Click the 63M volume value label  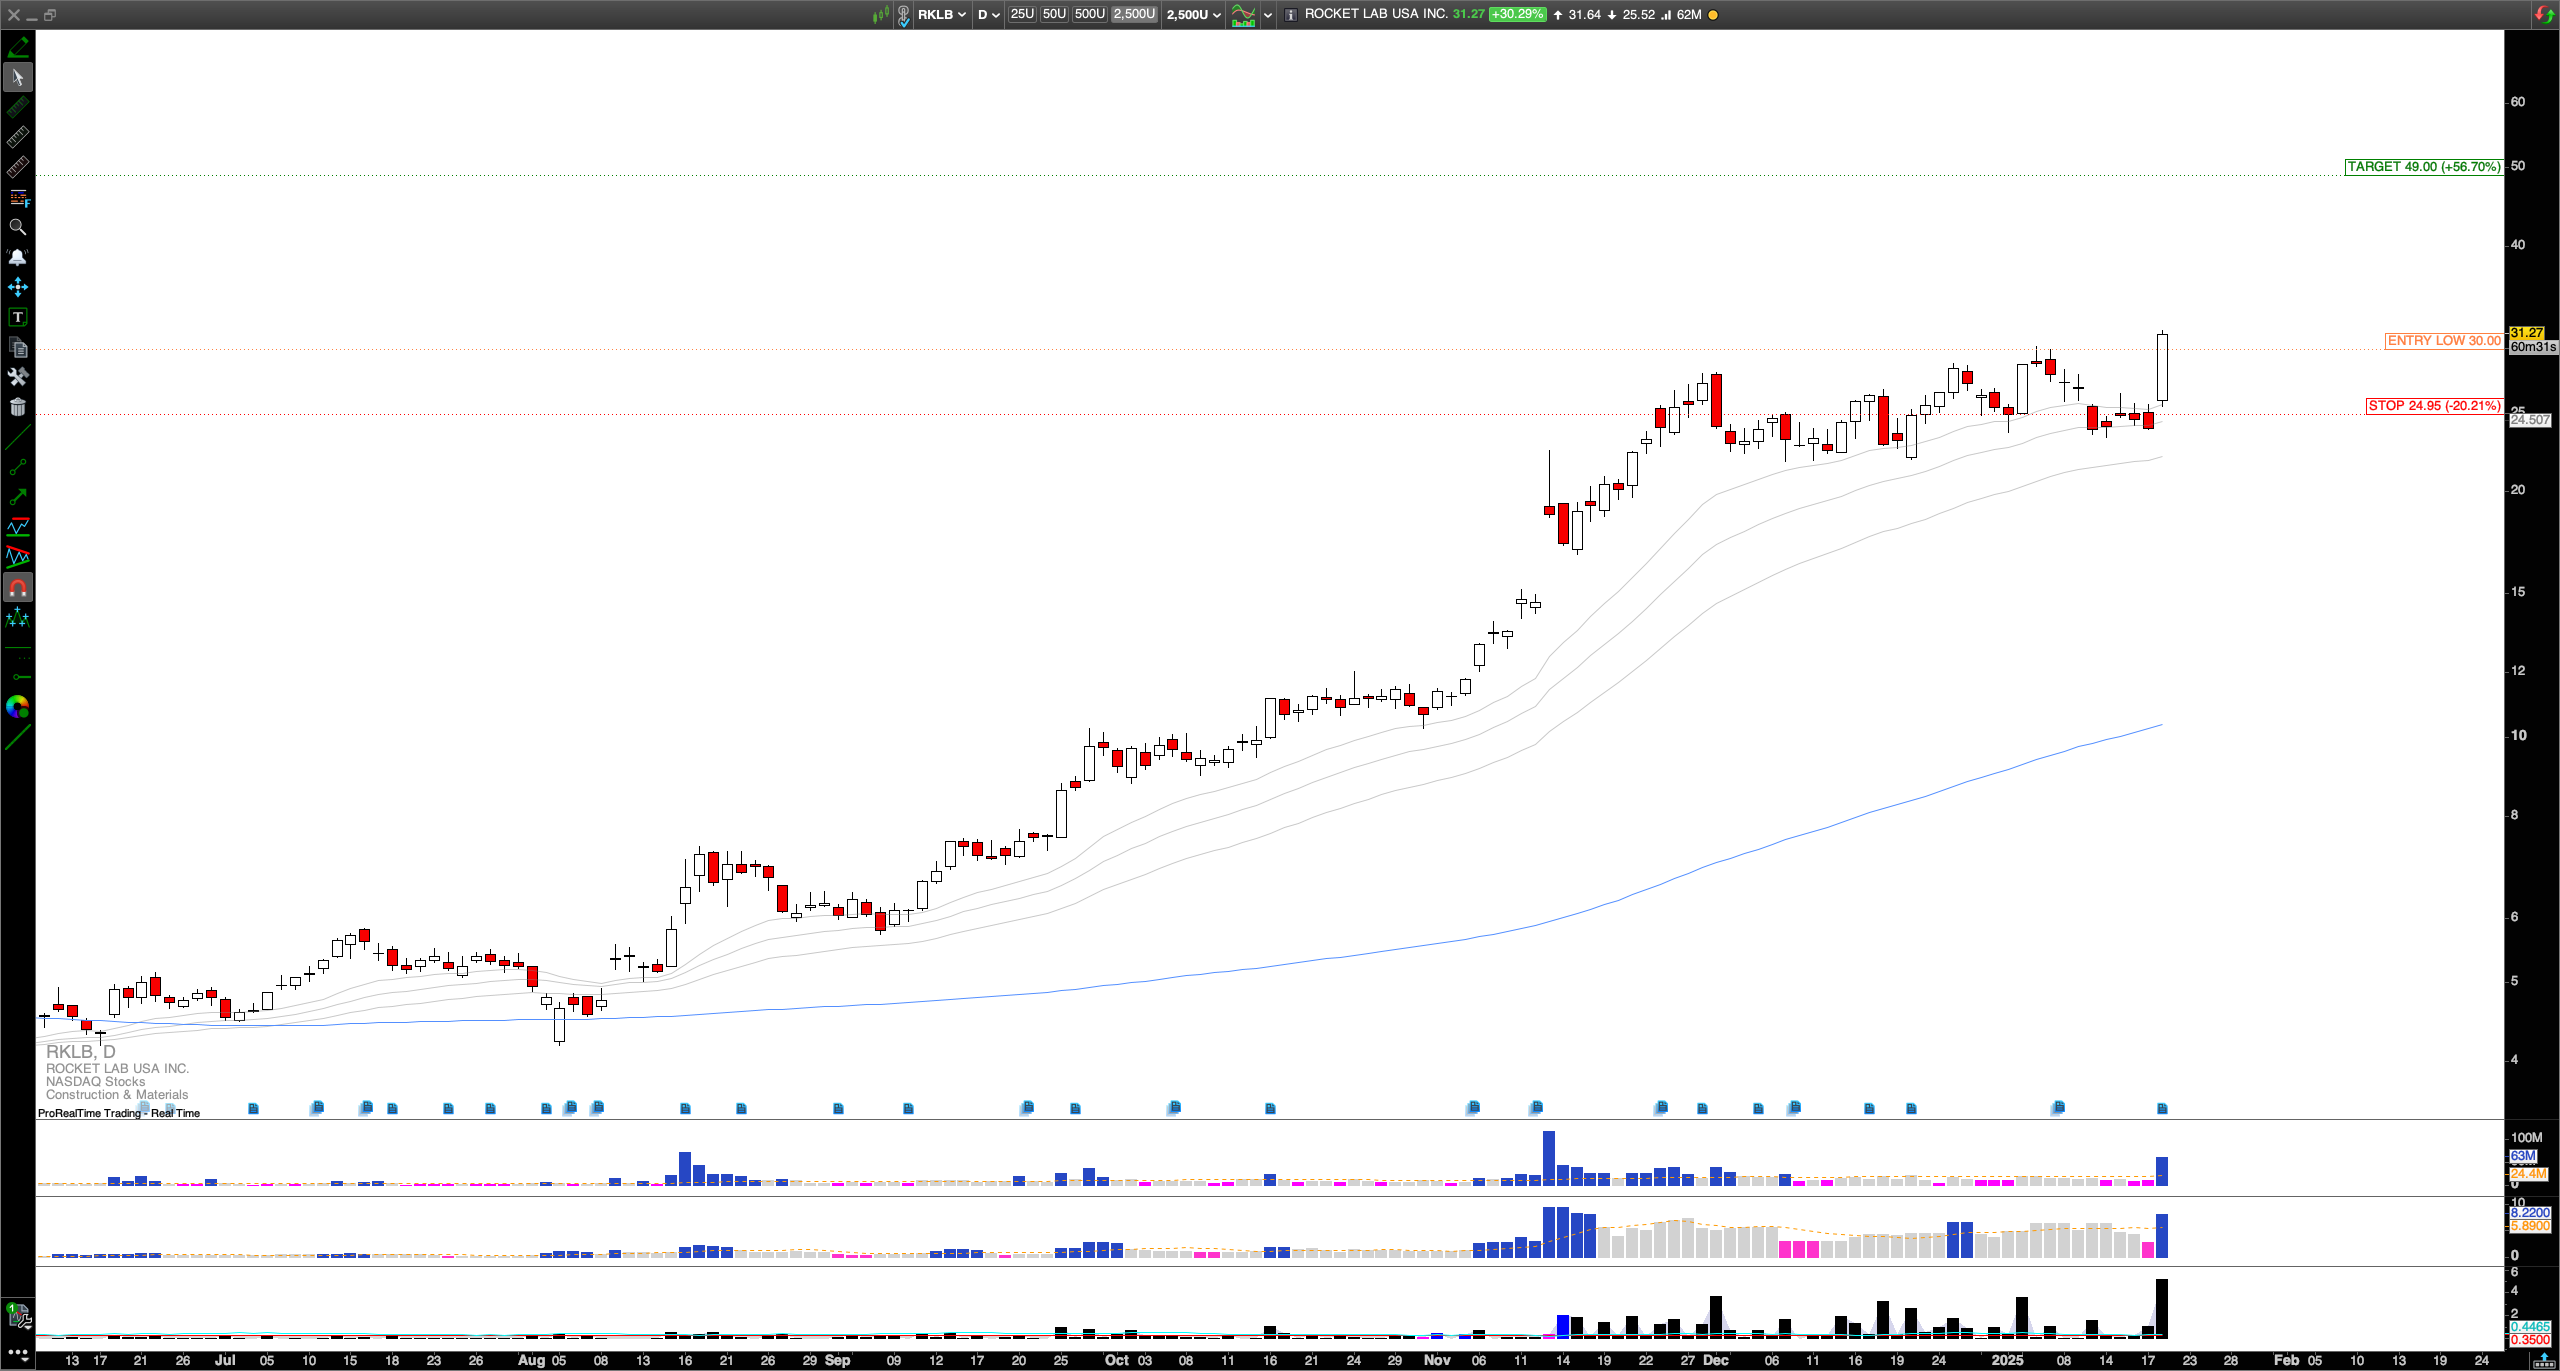pyautogui.click(x=2522, y=1156)
